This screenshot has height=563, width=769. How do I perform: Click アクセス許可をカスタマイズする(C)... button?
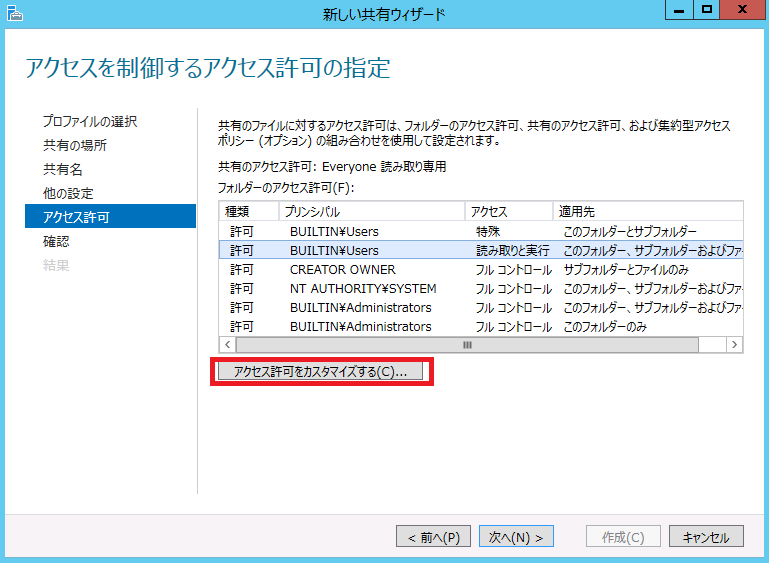pos(320,371)
